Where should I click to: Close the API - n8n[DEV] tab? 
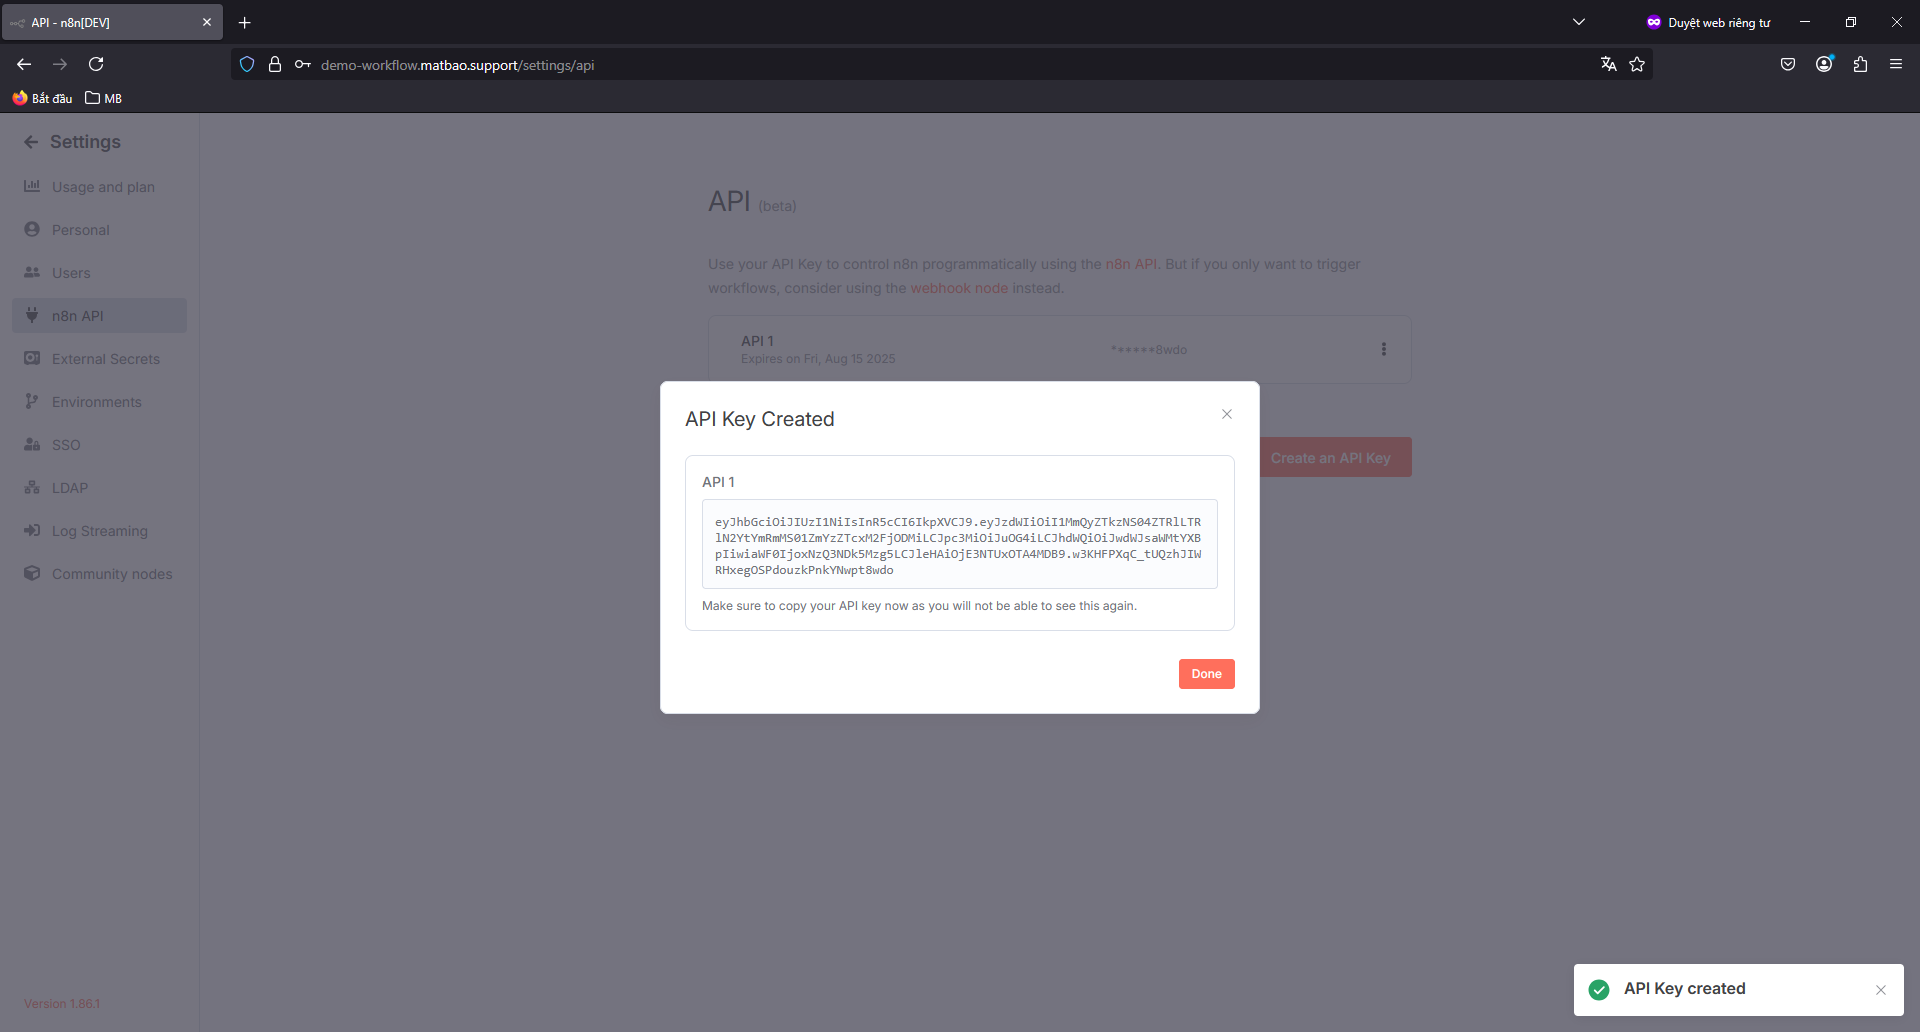pyautogui.click(x=207, y=22)
